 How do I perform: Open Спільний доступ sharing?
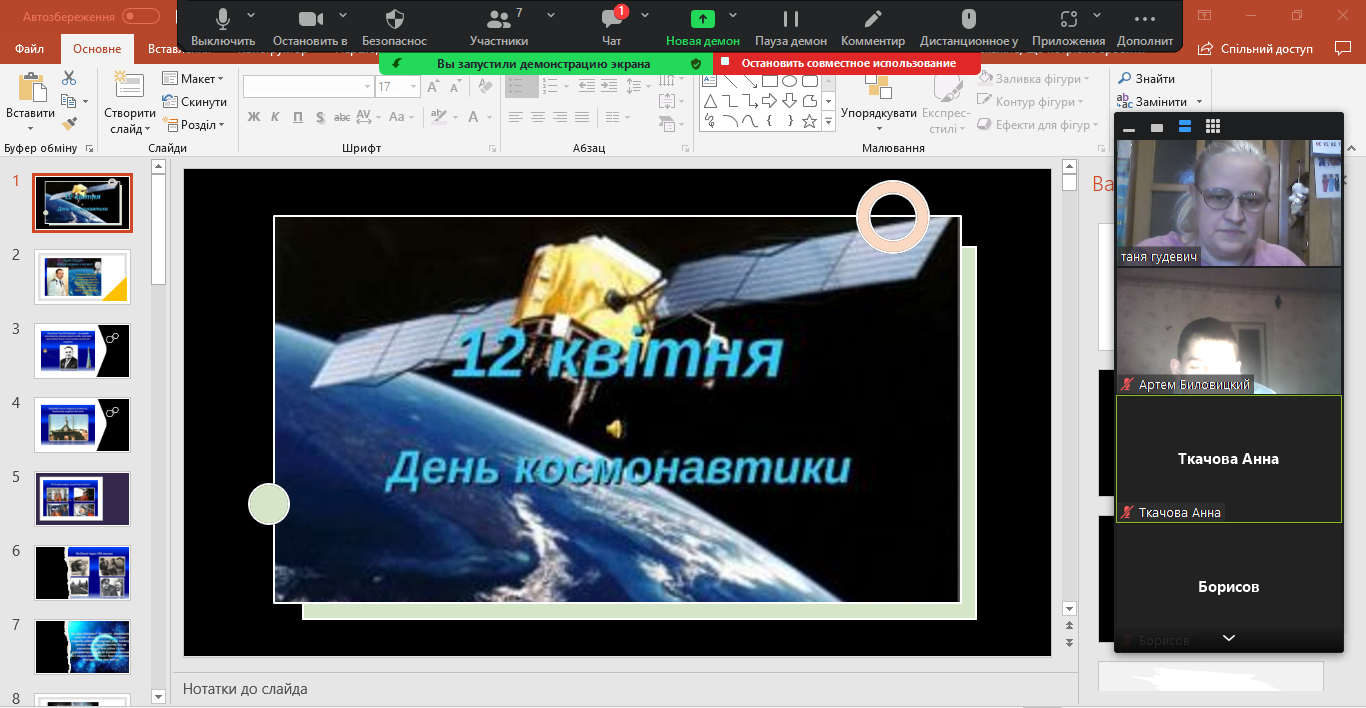1256,48
